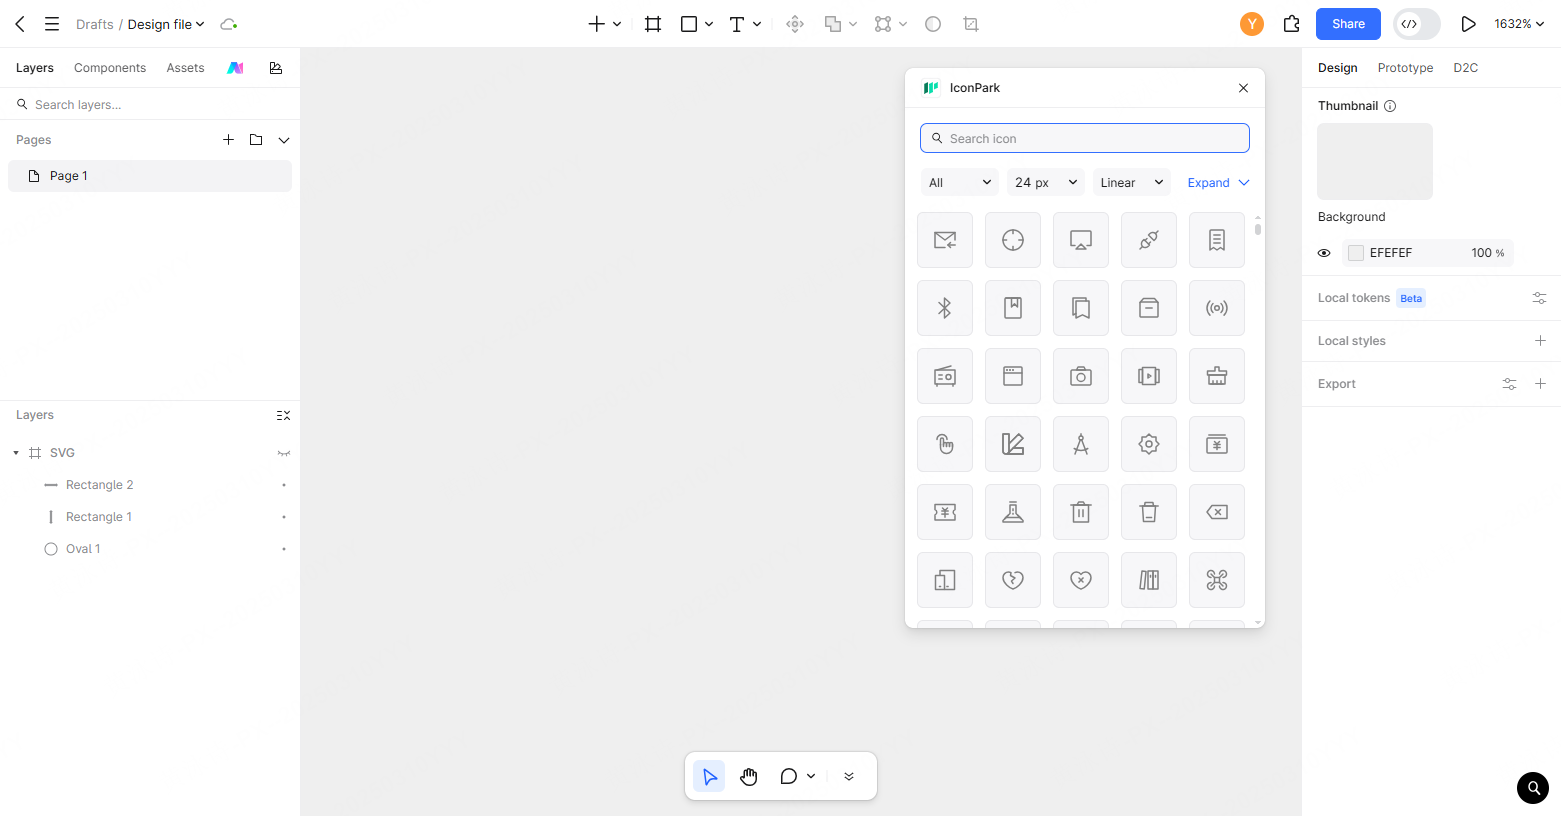Click the EFEFEF background color swatch
1561x816 pixels.
[1356, 253]
